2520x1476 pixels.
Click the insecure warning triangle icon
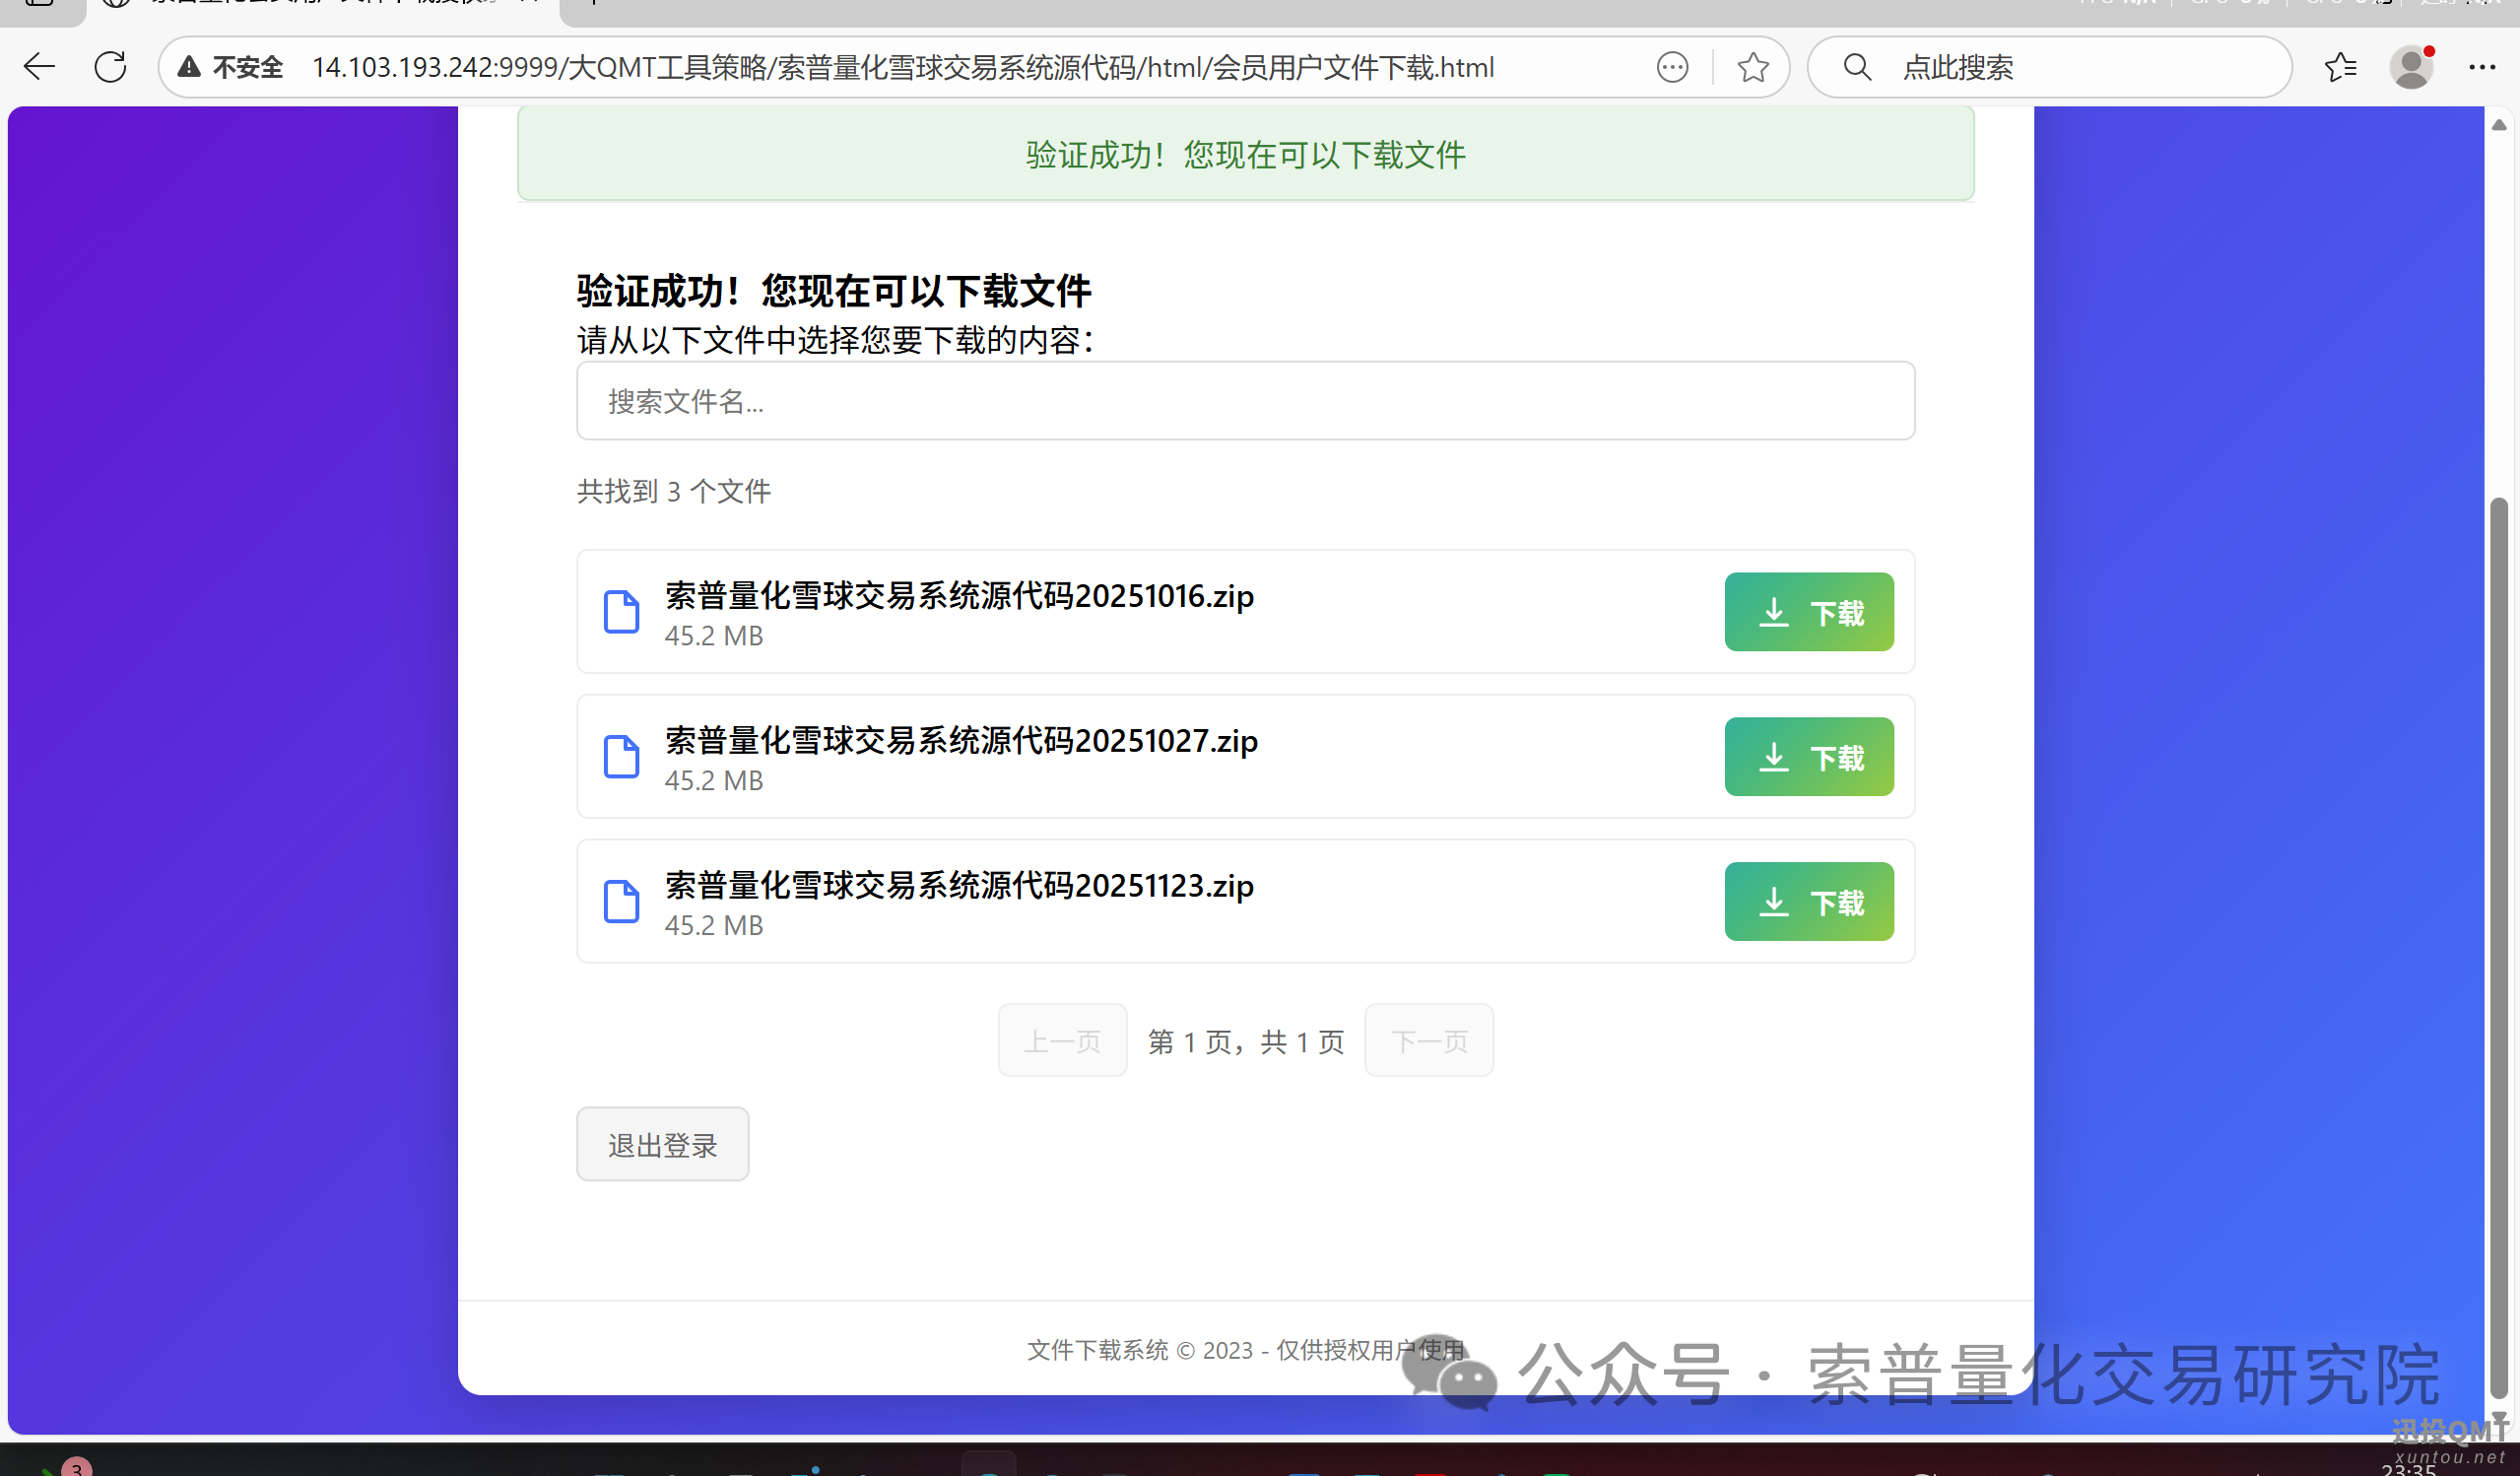[189, 67]
